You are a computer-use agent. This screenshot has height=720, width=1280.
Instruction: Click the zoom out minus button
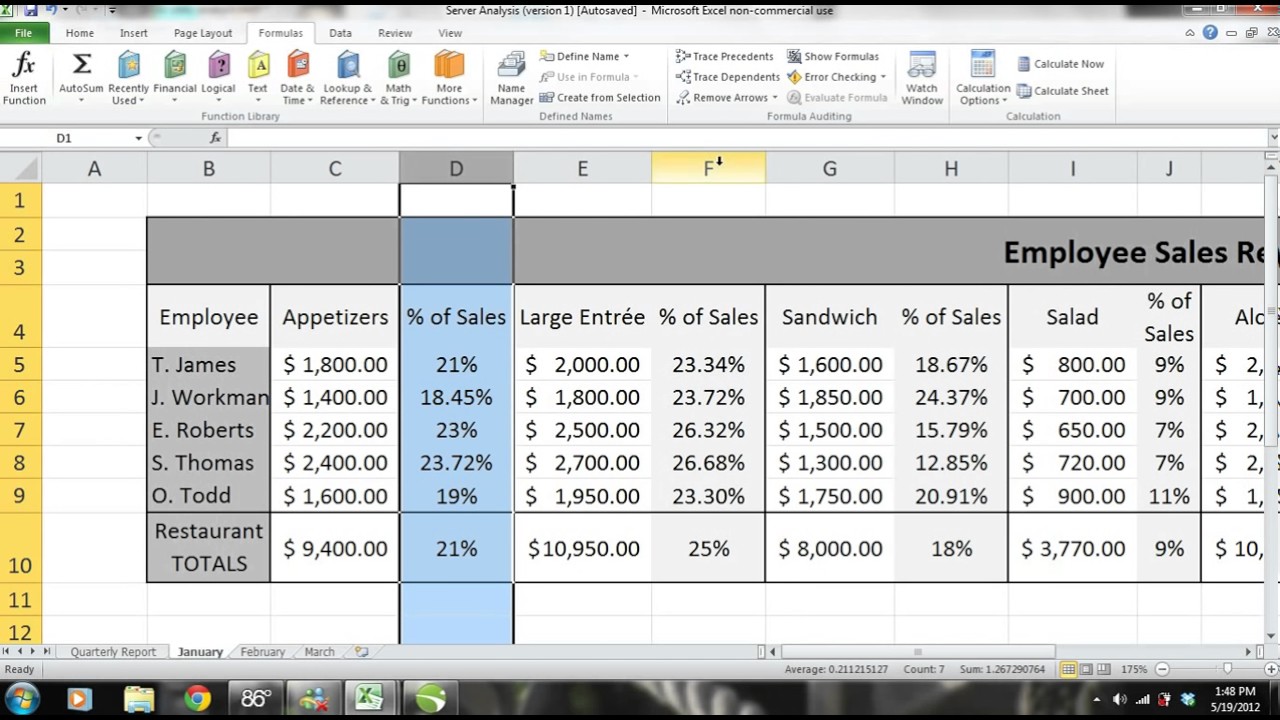1162,669
